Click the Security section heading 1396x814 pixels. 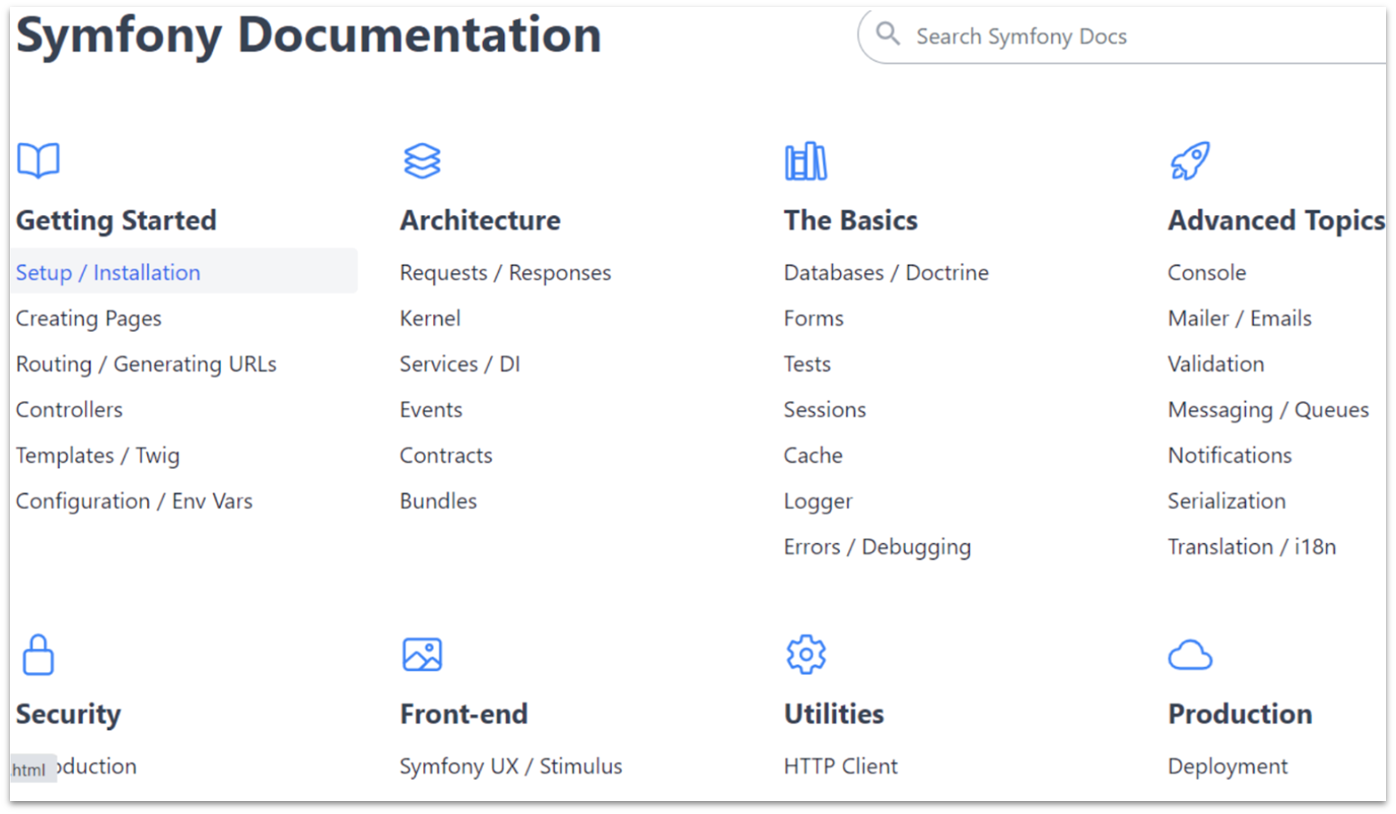coord(68,714)
